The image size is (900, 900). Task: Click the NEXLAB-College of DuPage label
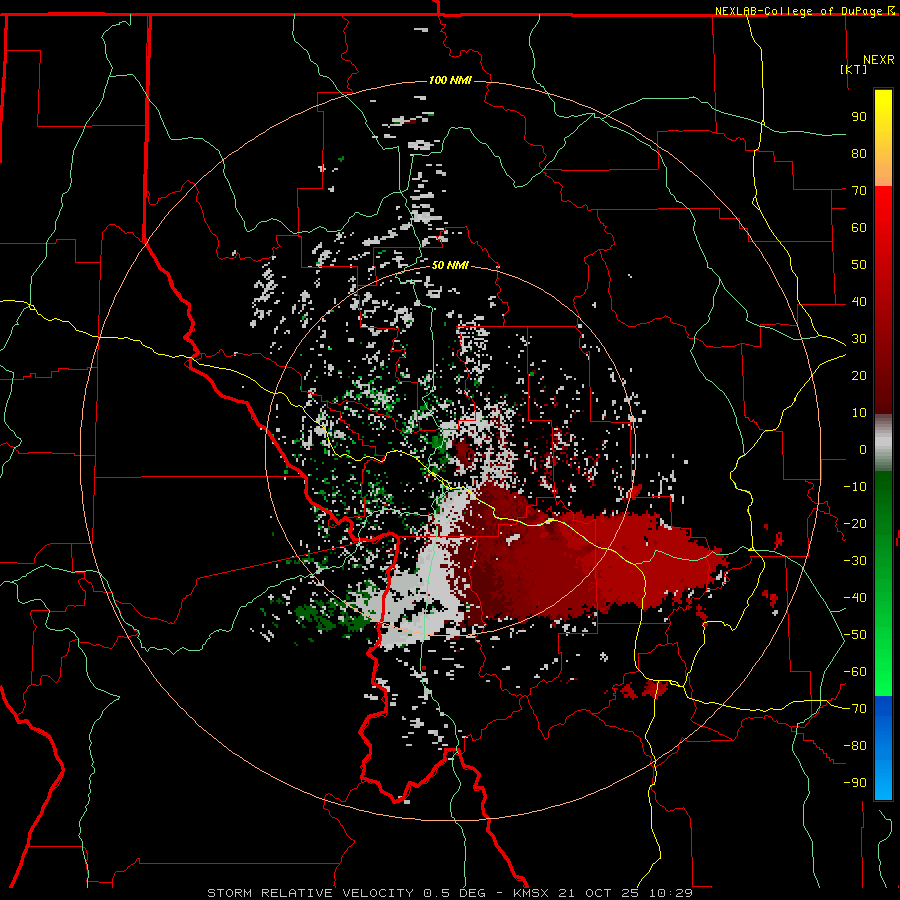coord(804,11)
